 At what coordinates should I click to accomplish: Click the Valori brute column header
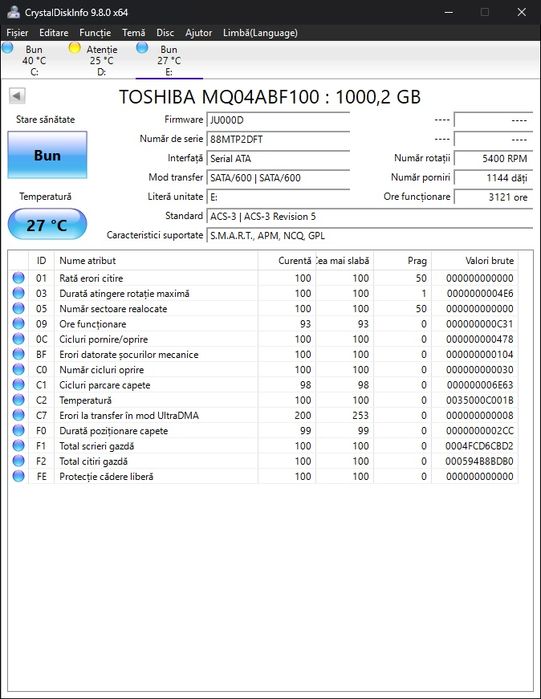(475, 261)
